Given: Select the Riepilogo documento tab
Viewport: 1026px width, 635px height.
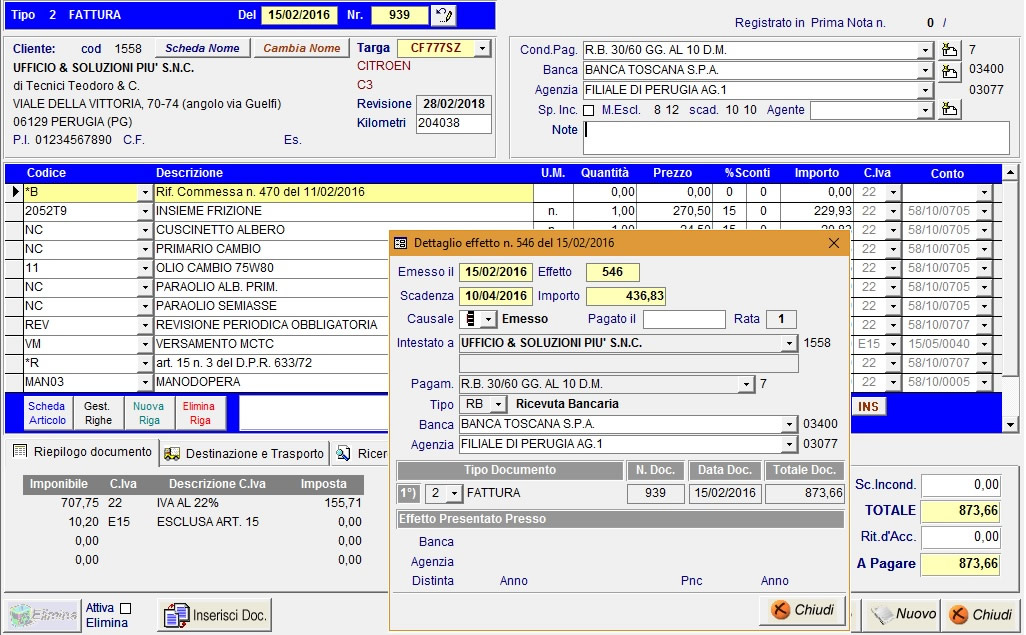Looking at the screenshot, I should pyautogui.click(x=82, y=452).
